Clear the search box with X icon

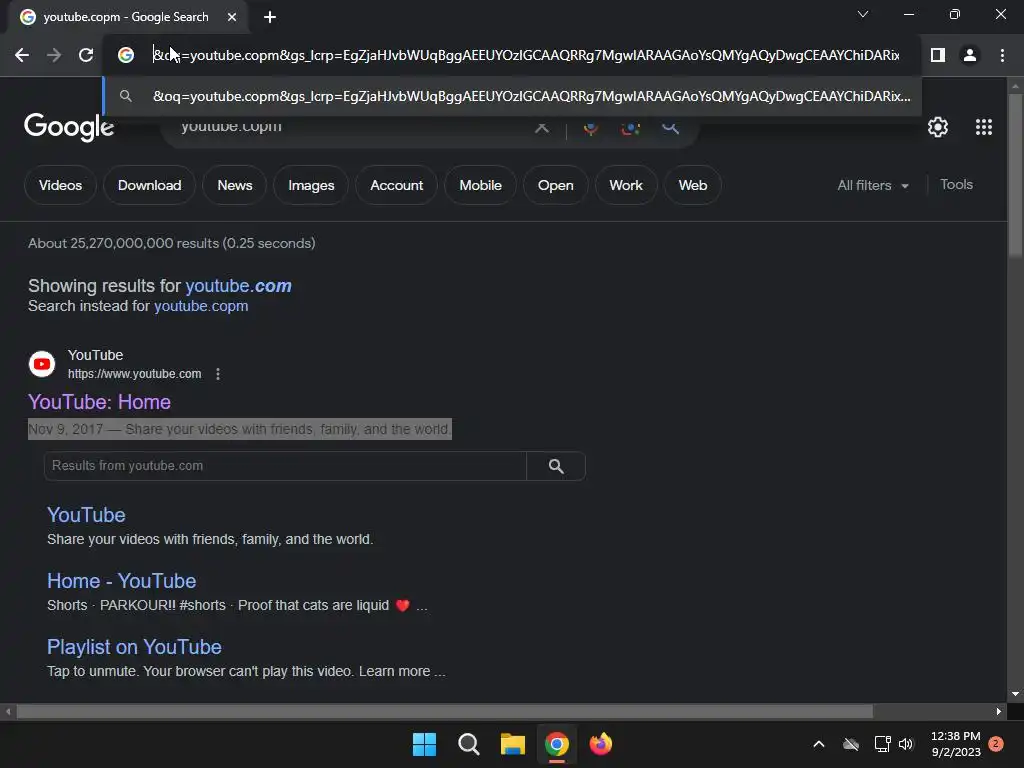(x=542, y=127)
